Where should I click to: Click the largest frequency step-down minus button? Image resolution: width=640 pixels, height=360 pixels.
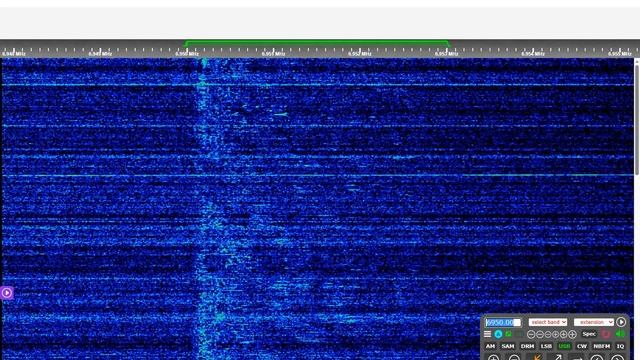[531, 334]
